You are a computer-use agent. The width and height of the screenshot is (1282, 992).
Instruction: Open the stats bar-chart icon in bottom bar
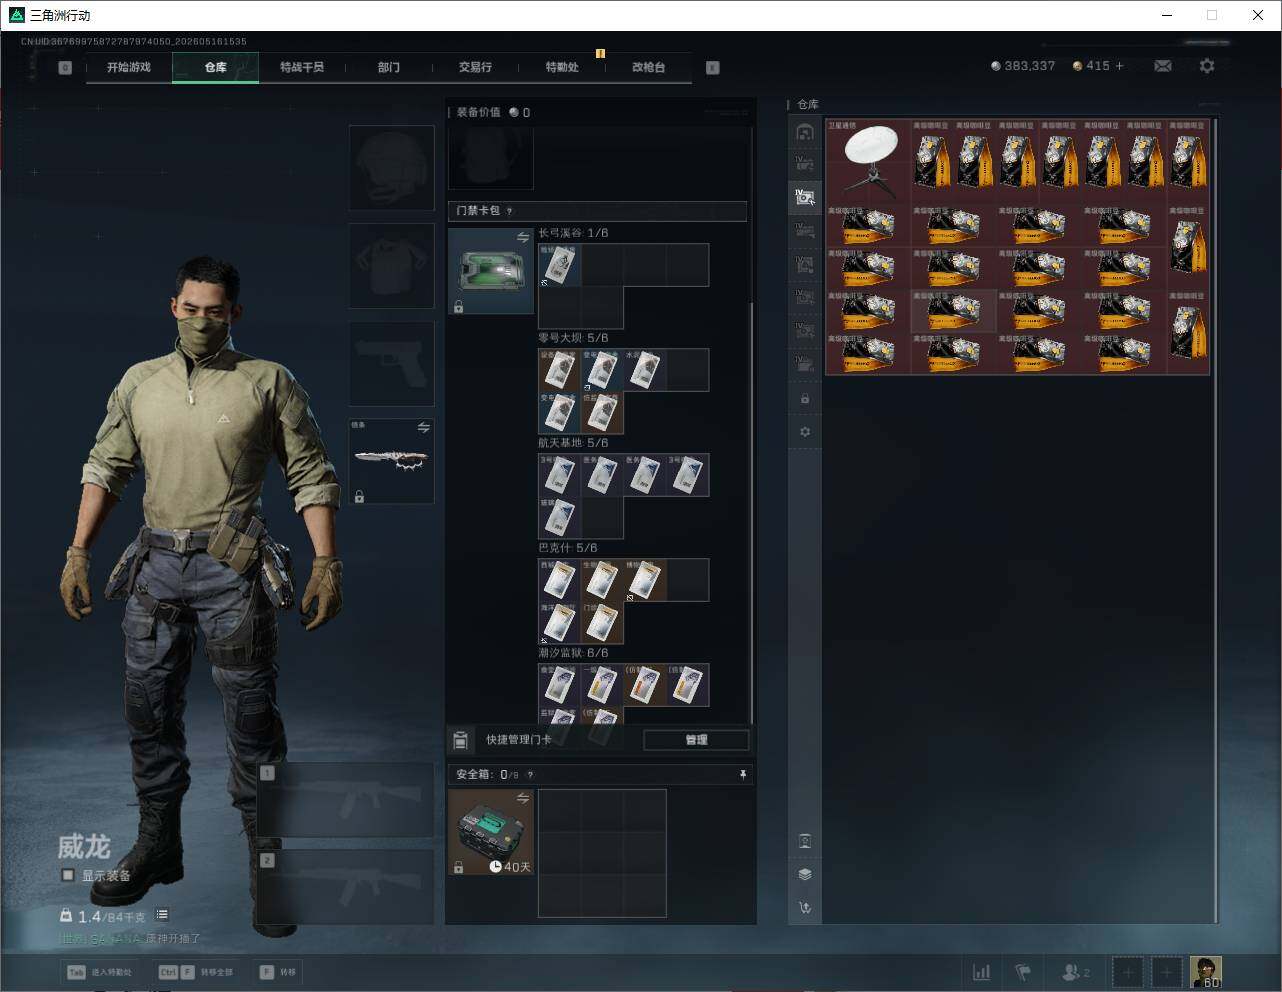coord(982,972)
